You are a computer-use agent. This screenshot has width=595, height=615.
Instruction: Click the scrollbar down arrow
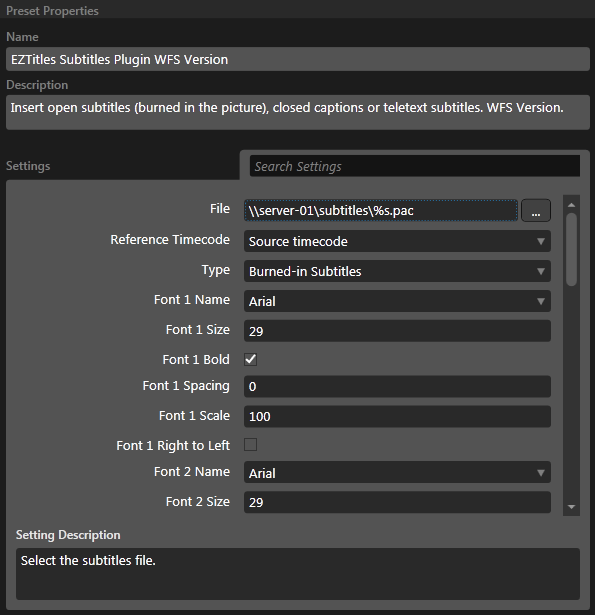571,507
